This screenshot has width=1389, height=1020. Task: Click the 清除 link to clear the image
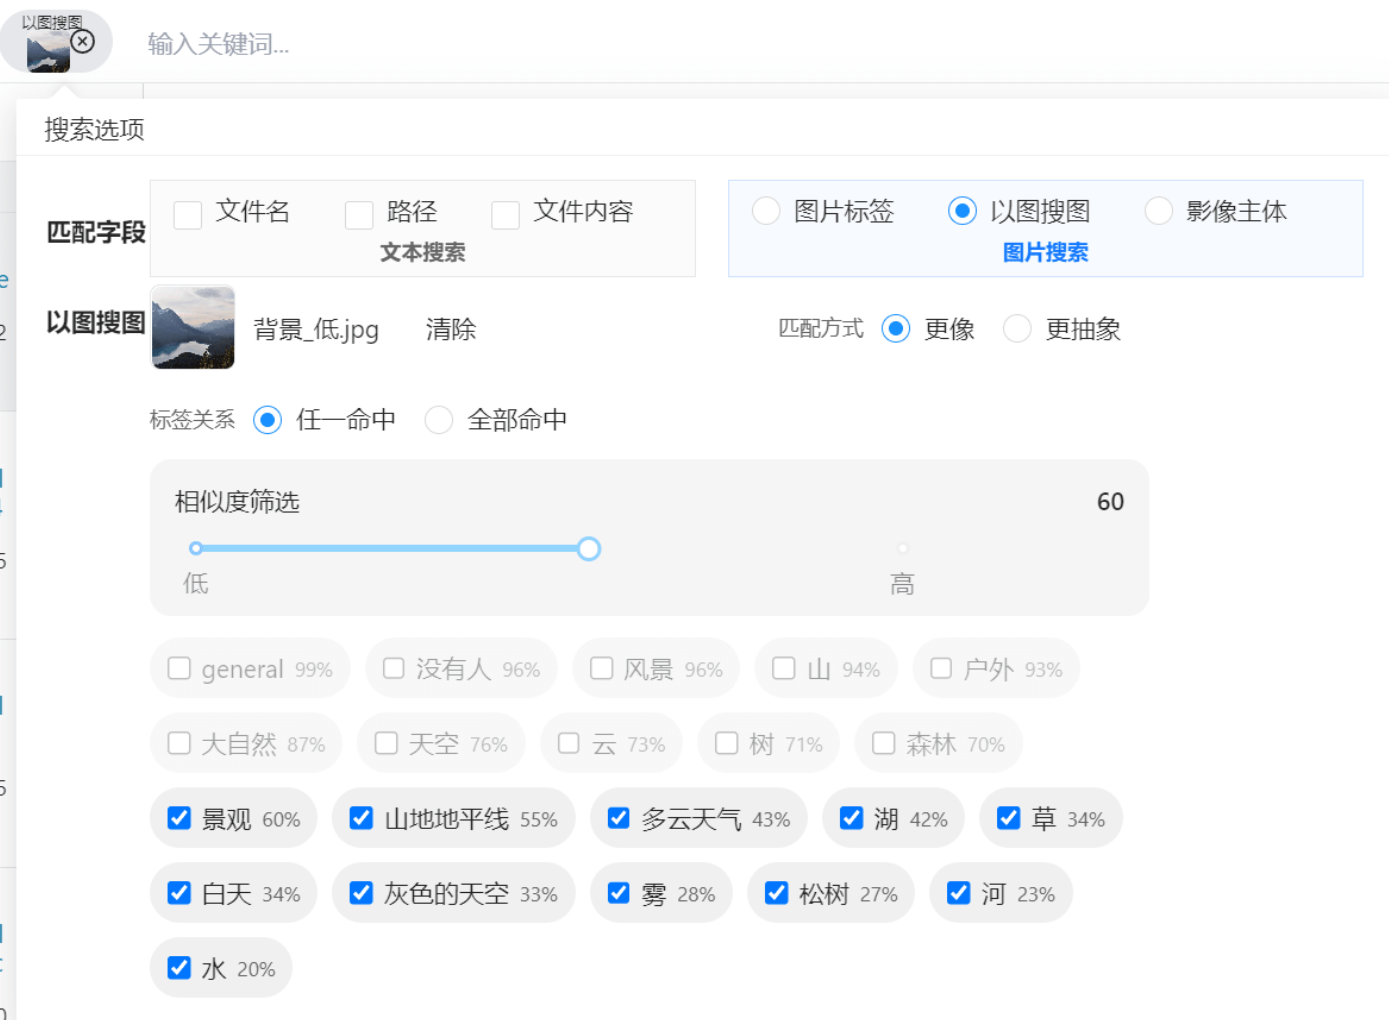pos(451,329)
